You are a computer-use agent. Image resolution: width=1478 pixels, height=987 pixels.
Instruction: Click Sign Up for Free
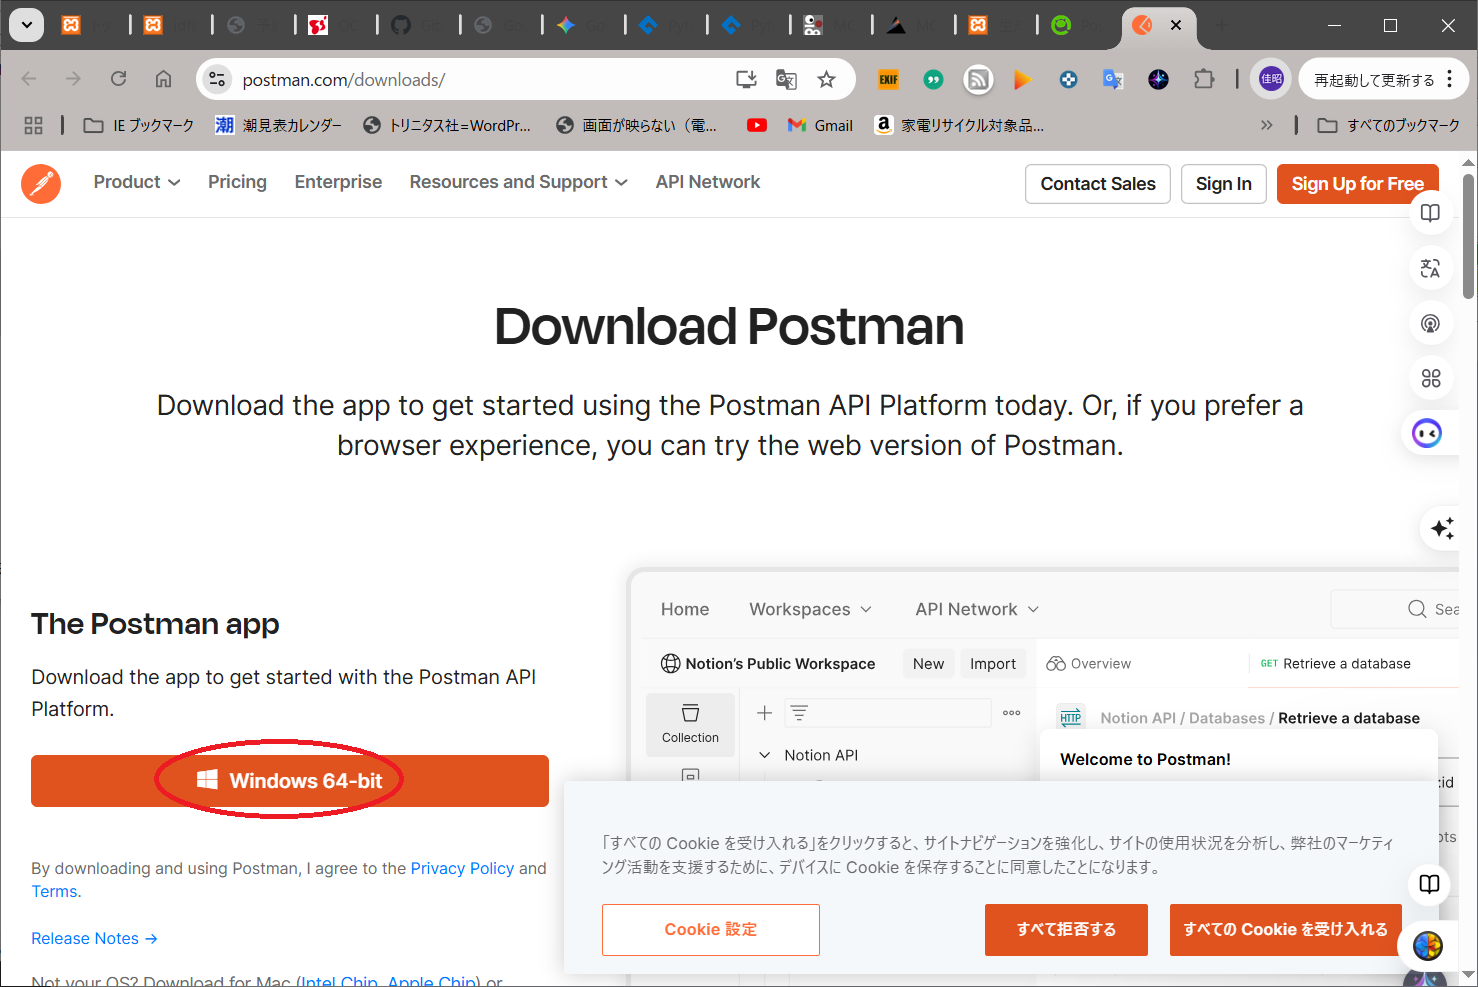[1357, 184]
